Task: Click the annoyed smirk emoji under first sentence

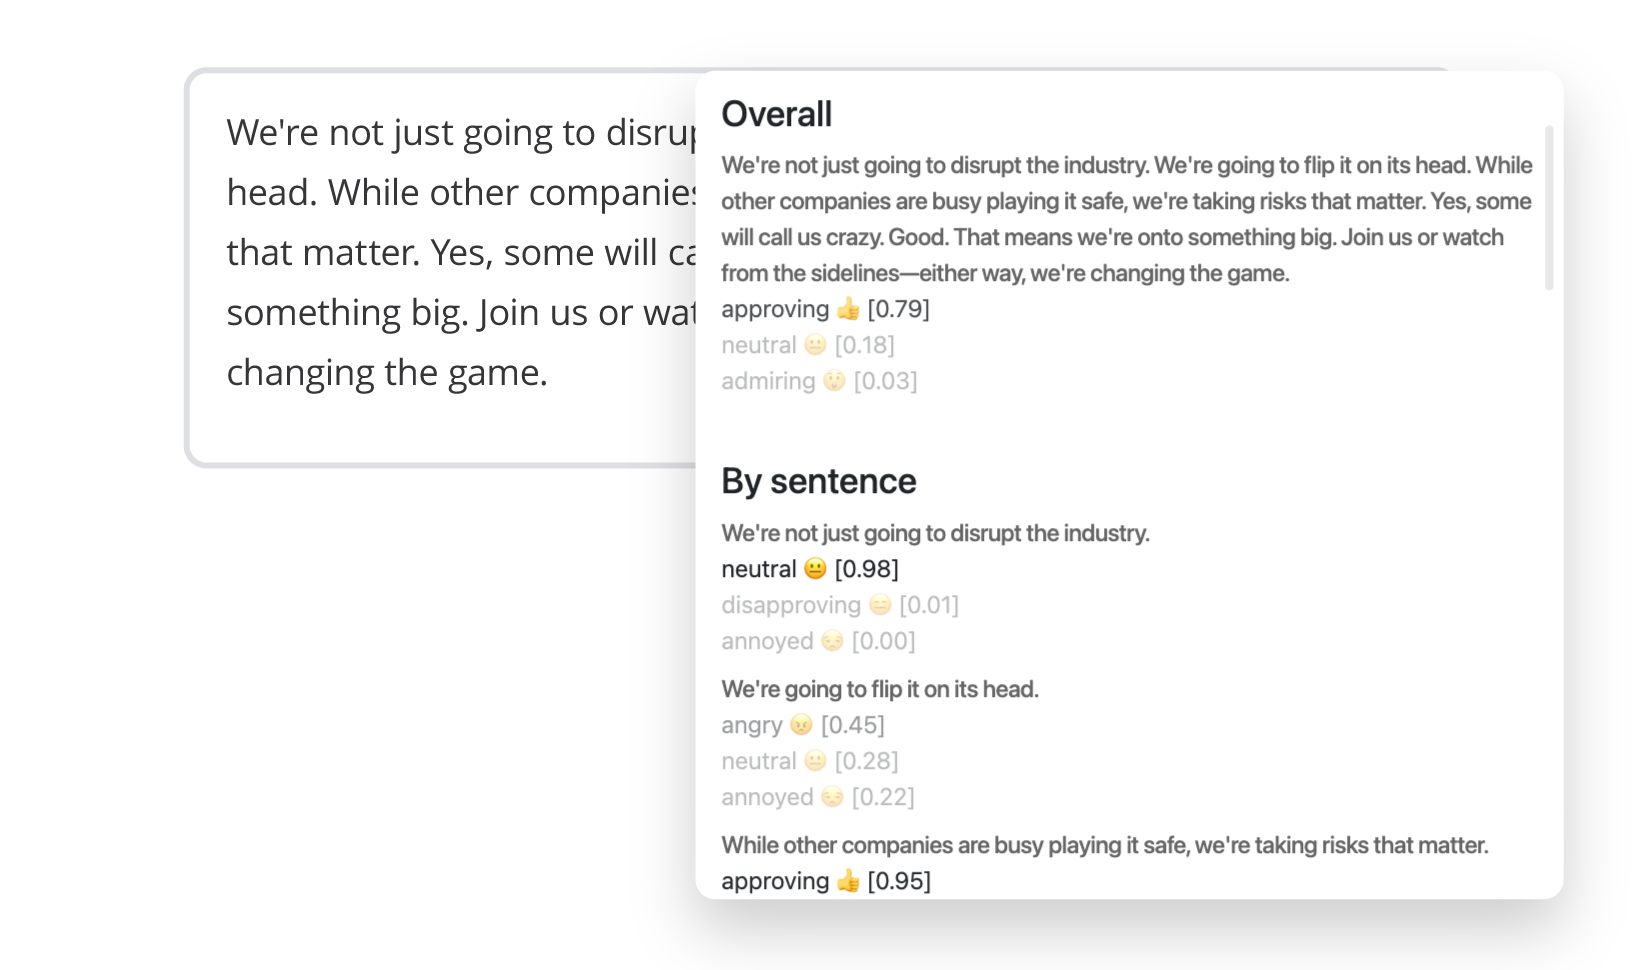Action: (832, 640)
